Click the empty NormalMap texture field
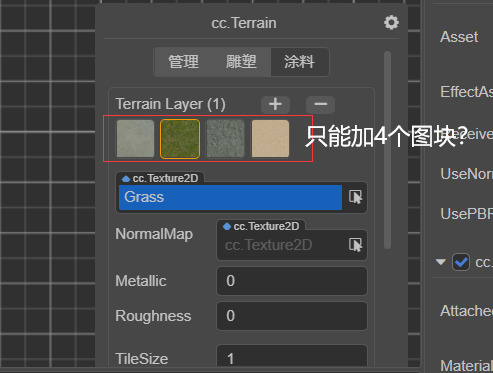 click(x=282, y=245)
